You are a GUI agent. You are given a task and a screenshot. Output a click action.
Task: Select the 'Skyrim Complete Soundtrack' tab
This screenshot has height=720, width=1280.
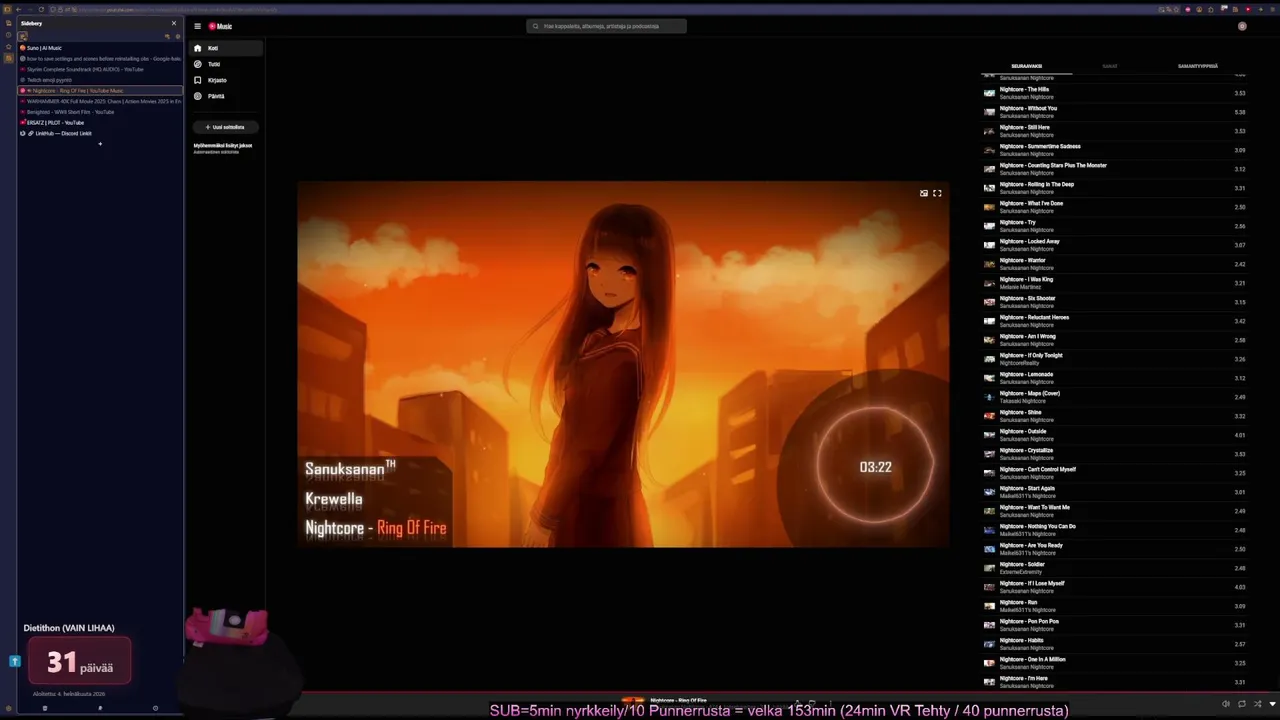[100, 69]
